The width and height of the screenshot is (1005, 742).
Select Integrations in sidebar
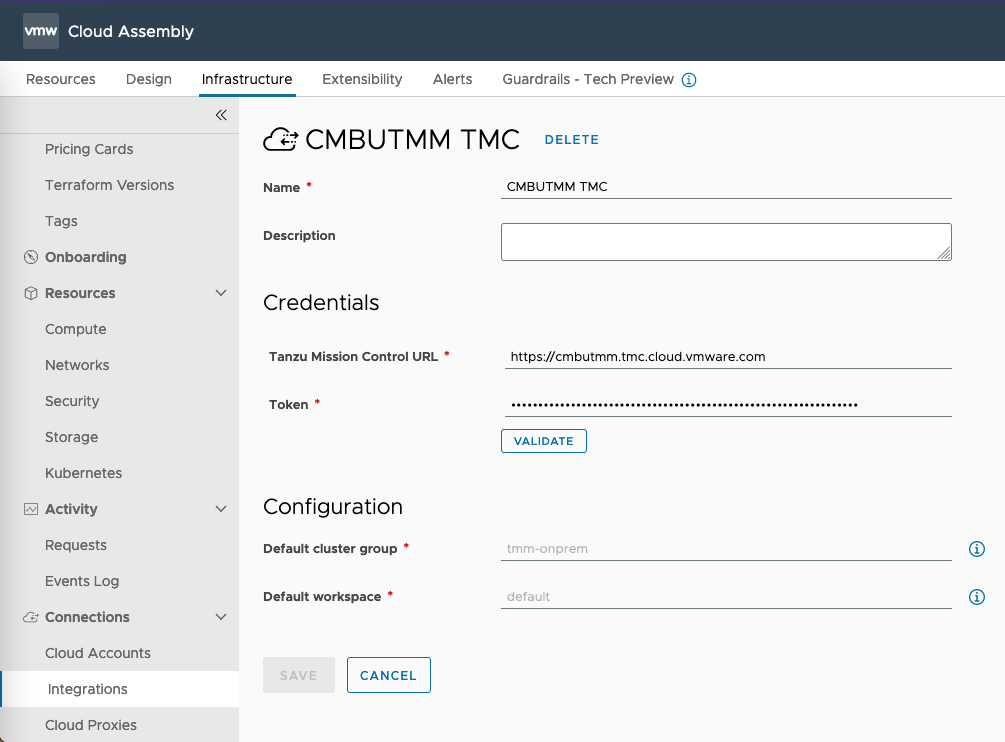120,689
